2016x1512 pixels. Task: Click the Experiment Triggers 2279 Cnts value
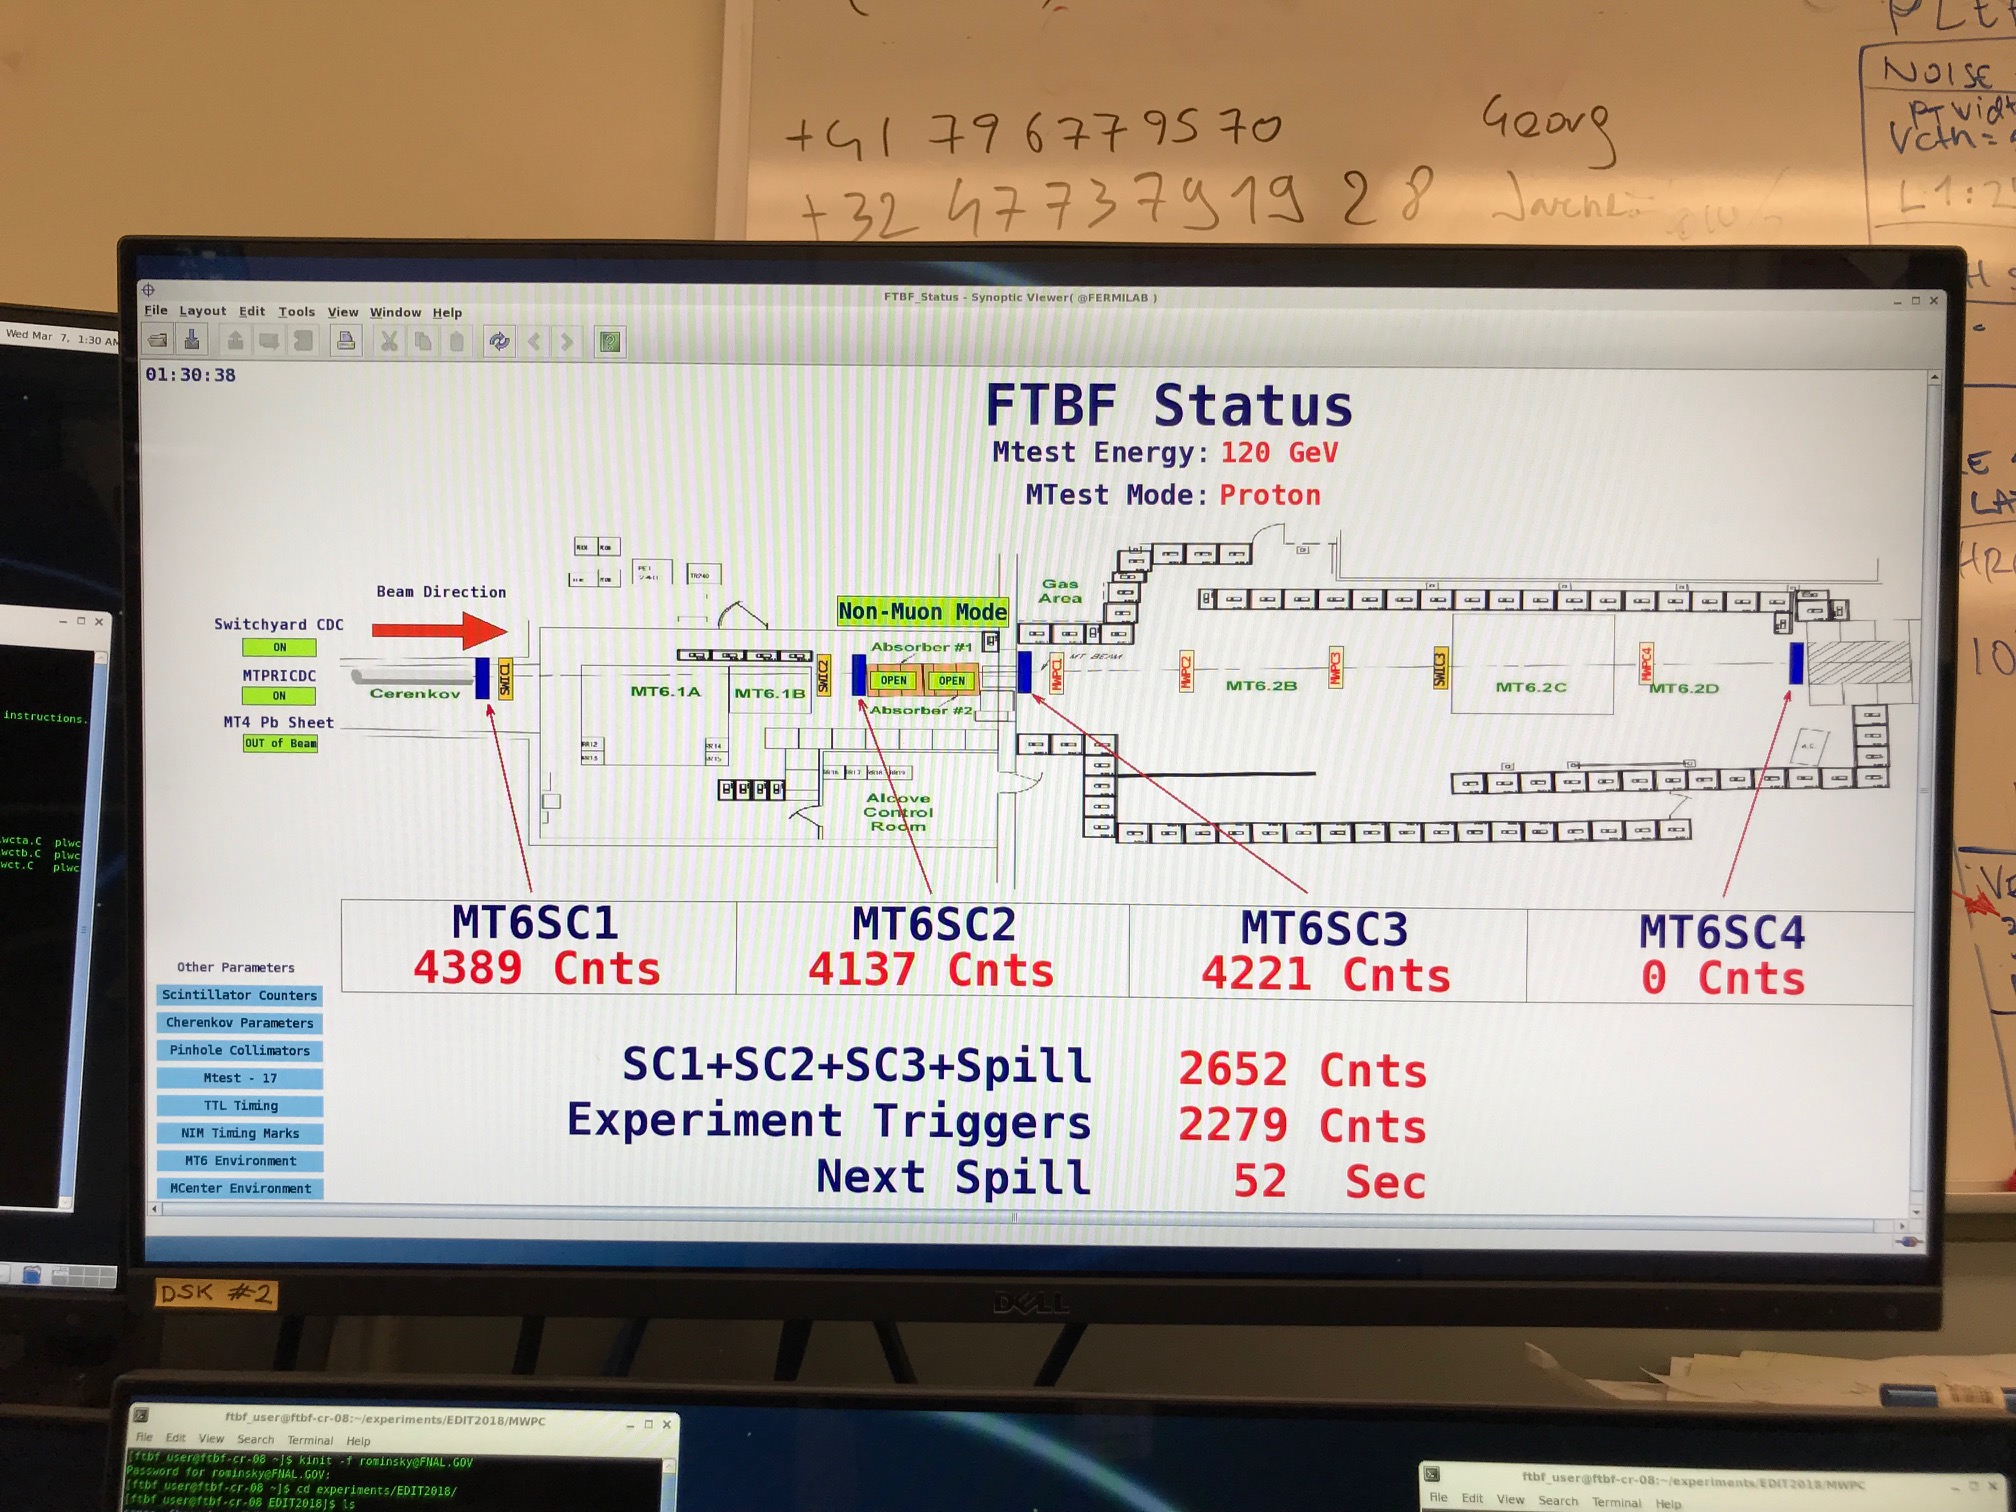click(x=1302, y=1125)
